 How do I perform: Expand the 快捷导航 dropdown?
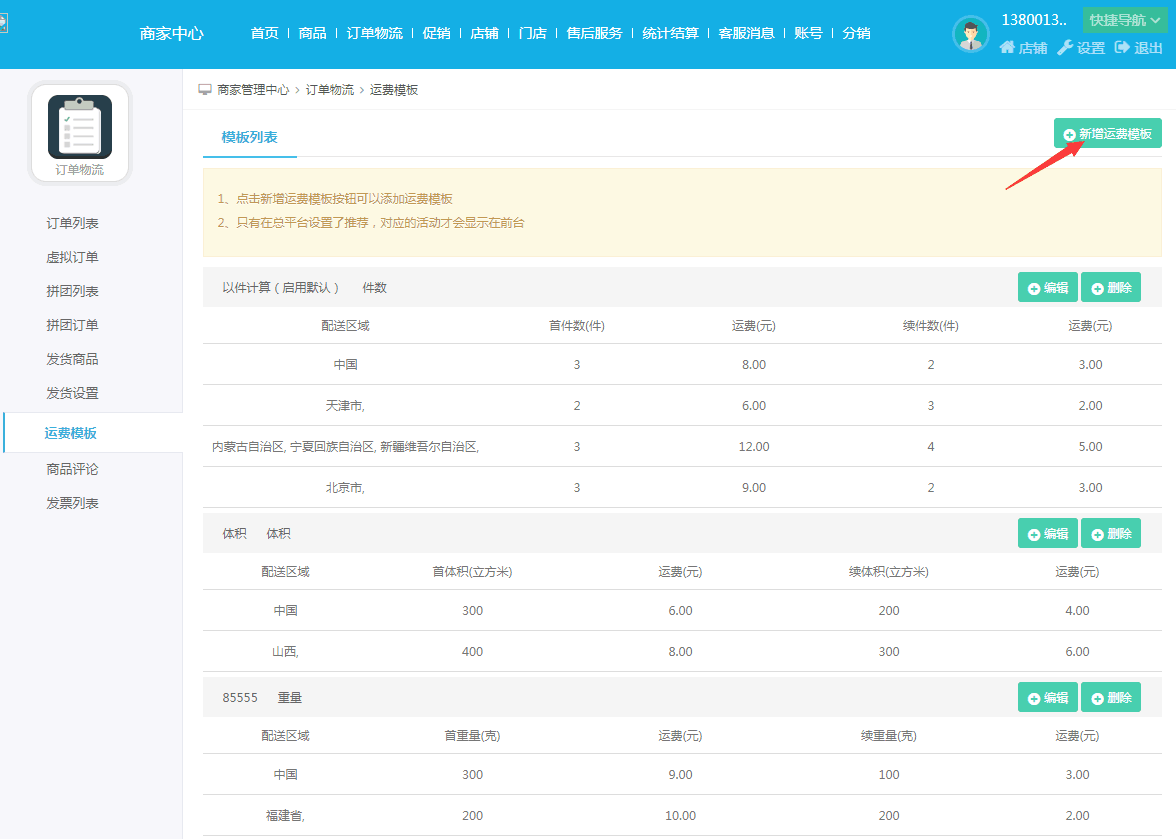1125,20
